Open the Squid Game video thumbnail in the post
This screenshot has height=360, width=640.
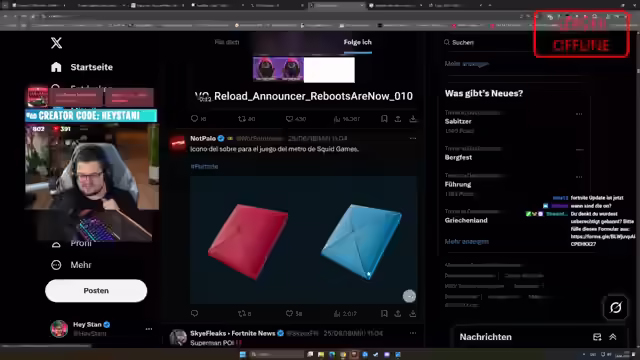click(x=304, y=70)
